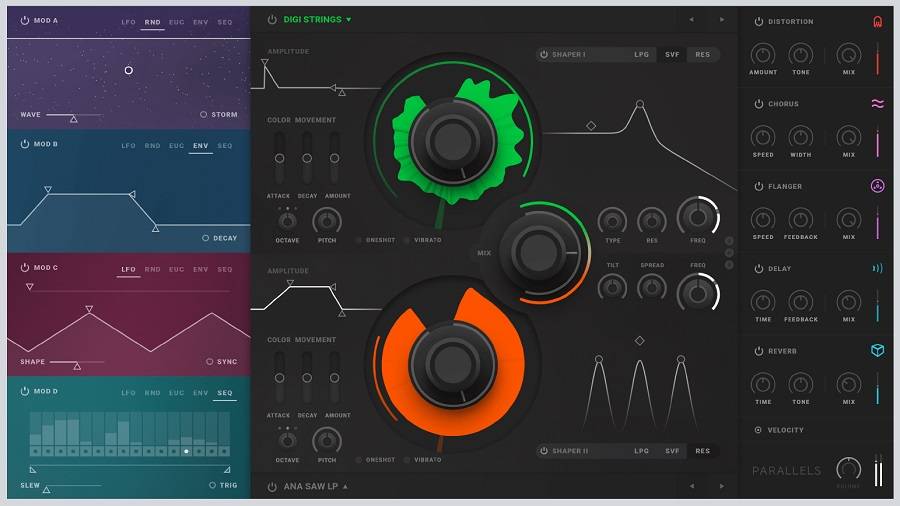Image resolution: width=900 pixels, height=506 pixels.
Task: Toggle Shaper I power icon
Action: click(545, 54)
